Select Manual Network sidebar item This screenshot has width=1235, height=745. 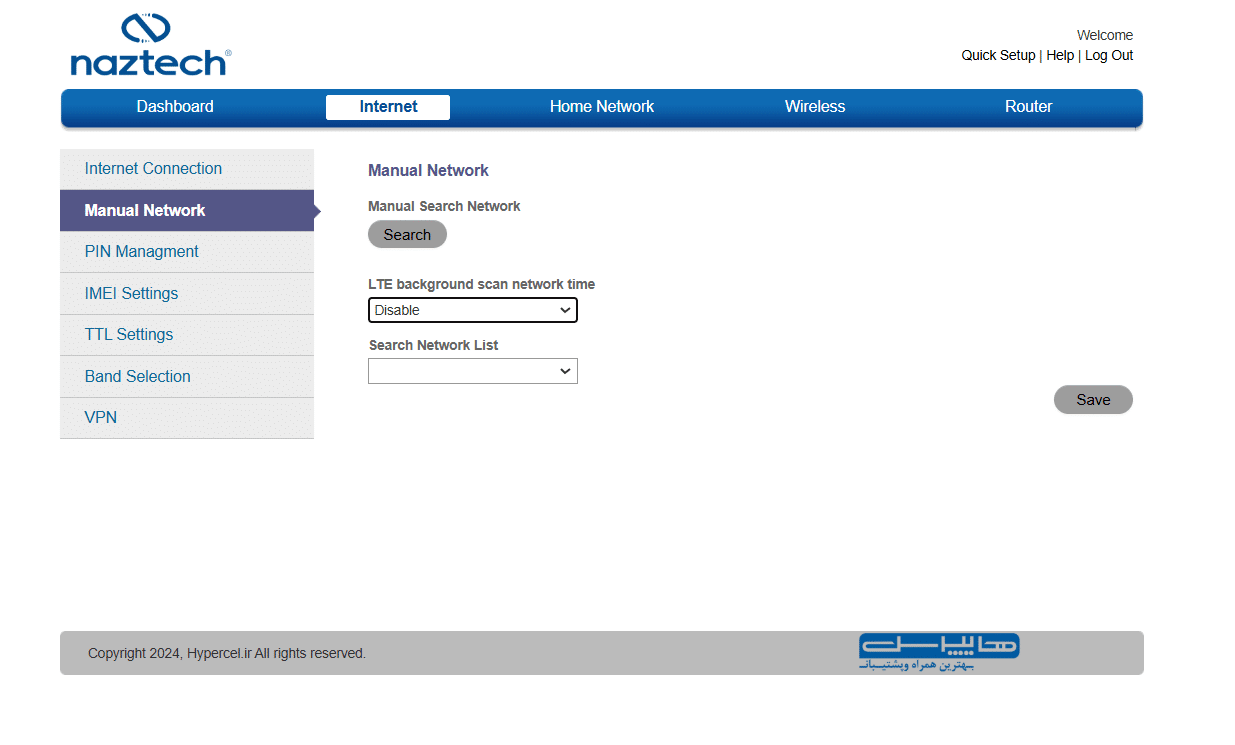[145, 211]
